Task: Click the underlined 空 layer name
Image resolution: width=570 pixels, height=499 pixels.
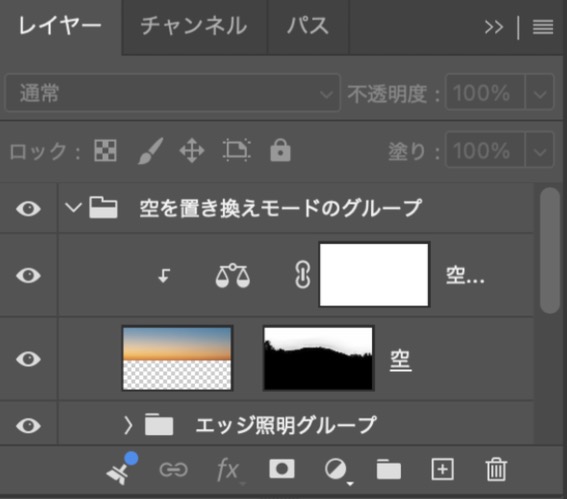Action: point(401,360)
